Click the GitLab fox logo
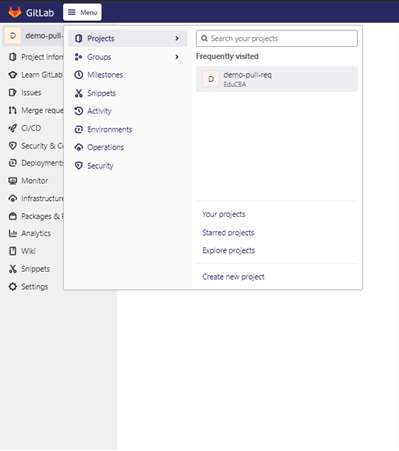This screenshot has height=451, width=399. tap(15, 12)
